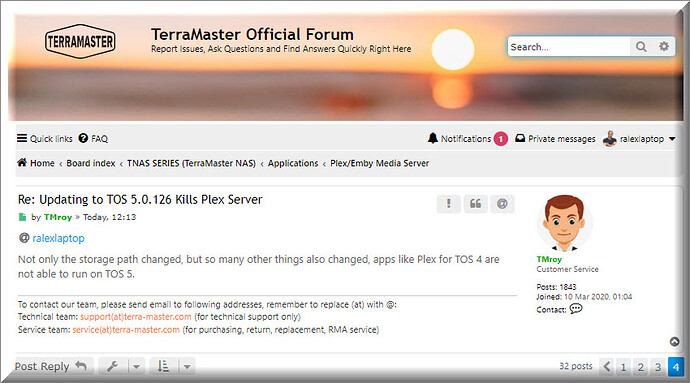Report this post exclamation icon
The image size is (690, 383).
(x=448, y=204)
